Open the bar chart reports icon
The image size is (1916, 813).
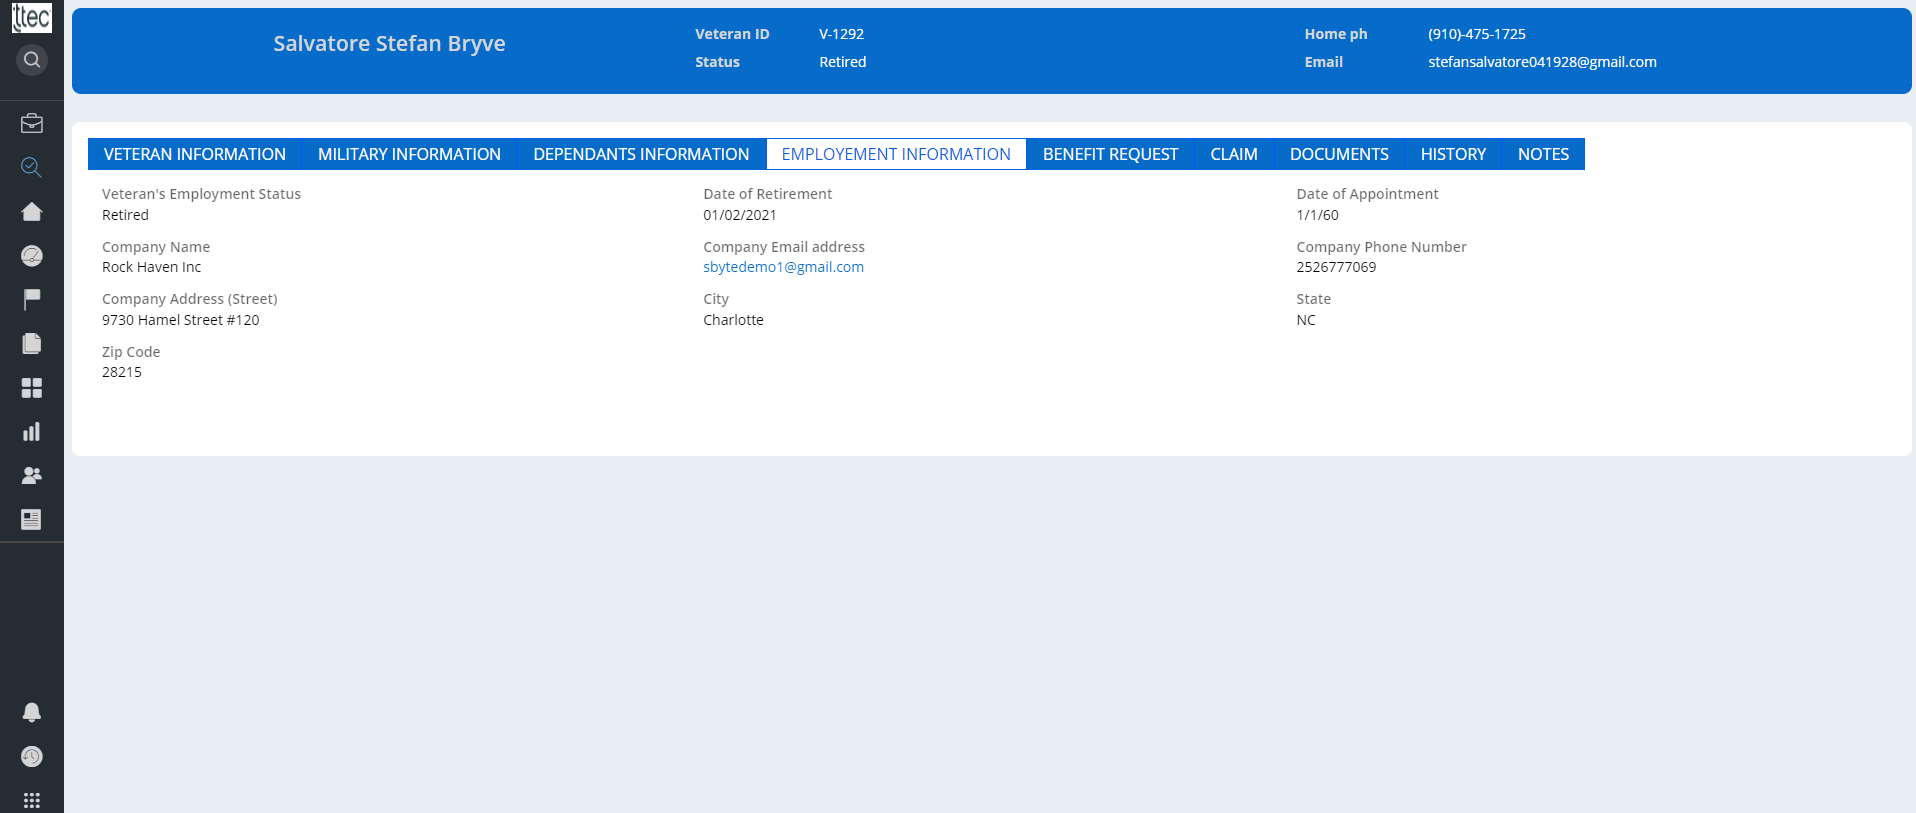click(x=32, y=431)
